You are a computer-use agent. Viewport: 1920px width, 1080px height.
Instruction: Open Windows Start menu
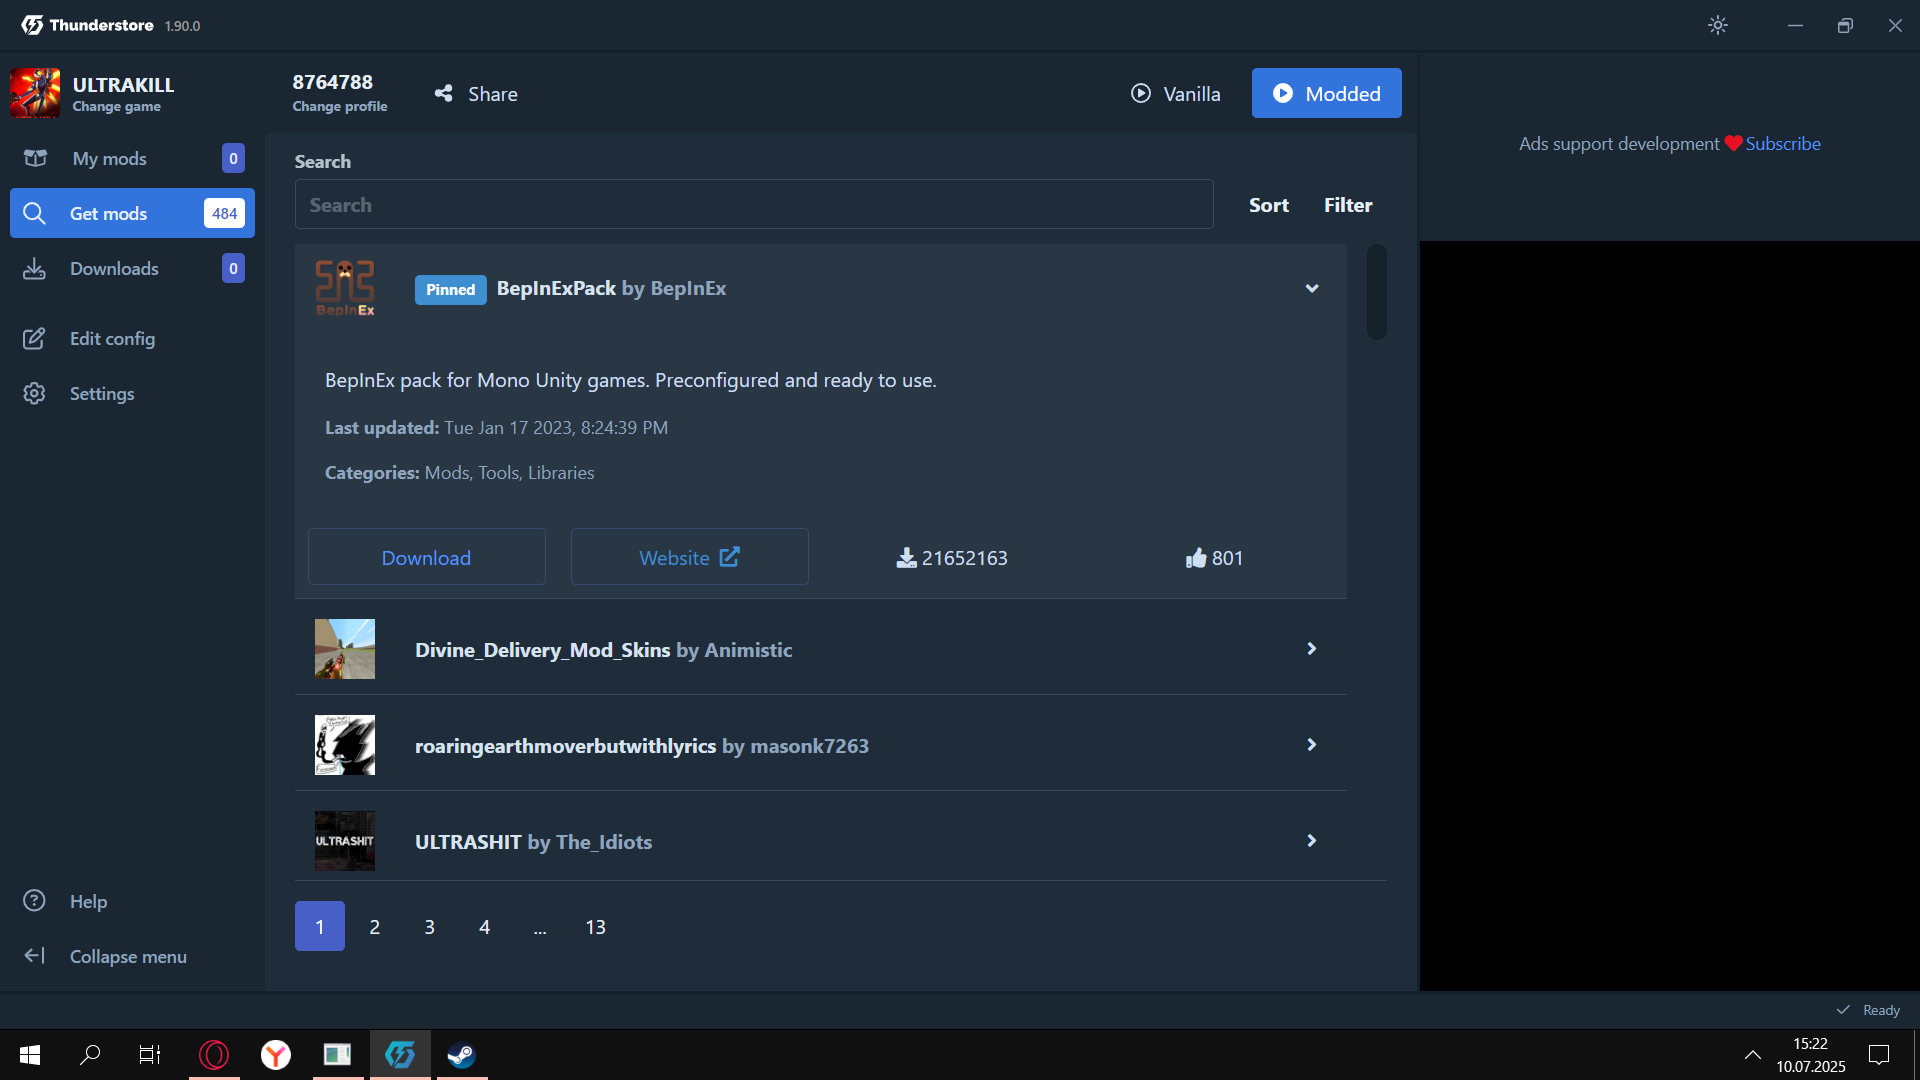(30, 1055)
